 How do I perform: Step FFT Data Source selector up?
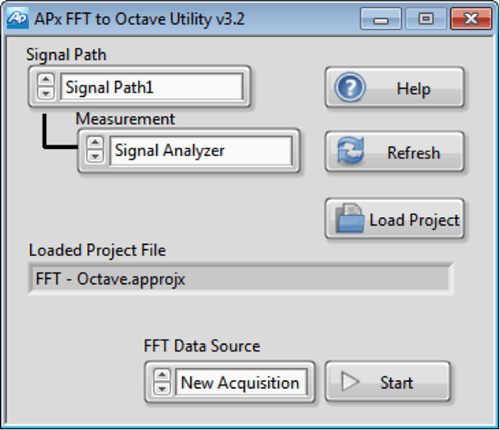coord(162,375)
